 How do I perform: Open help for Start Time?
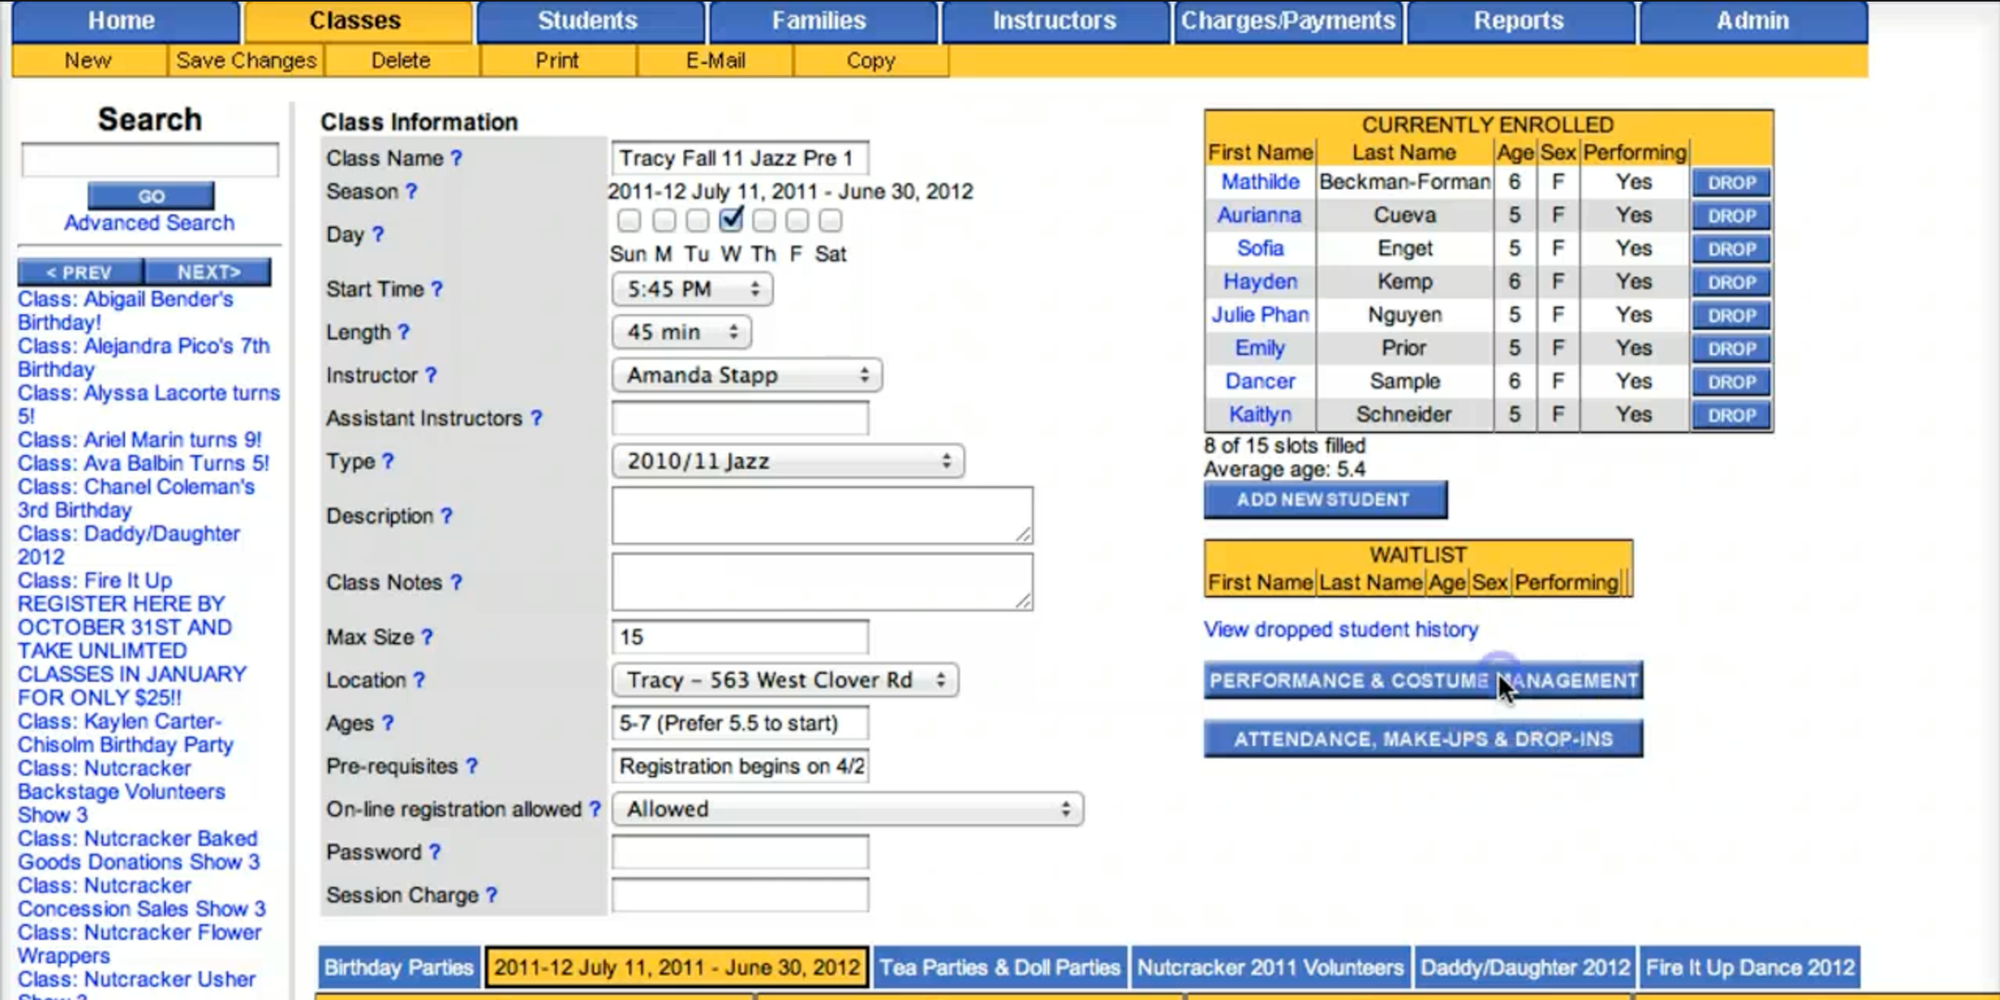coord(438,289)
